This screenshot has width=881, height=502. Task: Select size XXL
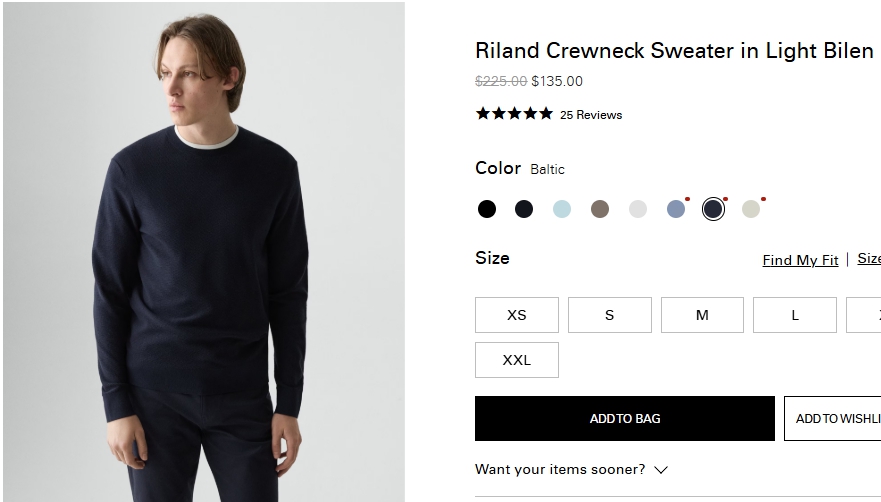(x=517, y=360)
